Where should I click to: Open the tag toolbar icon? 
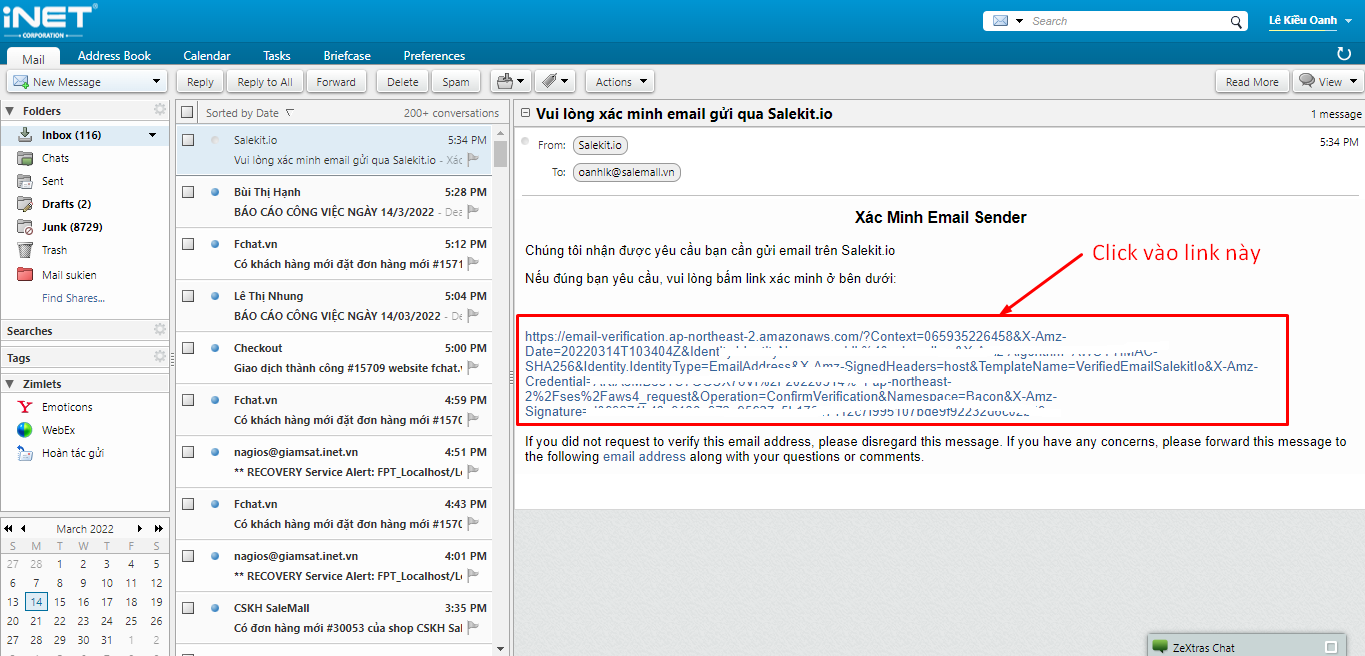coord(554,82)
